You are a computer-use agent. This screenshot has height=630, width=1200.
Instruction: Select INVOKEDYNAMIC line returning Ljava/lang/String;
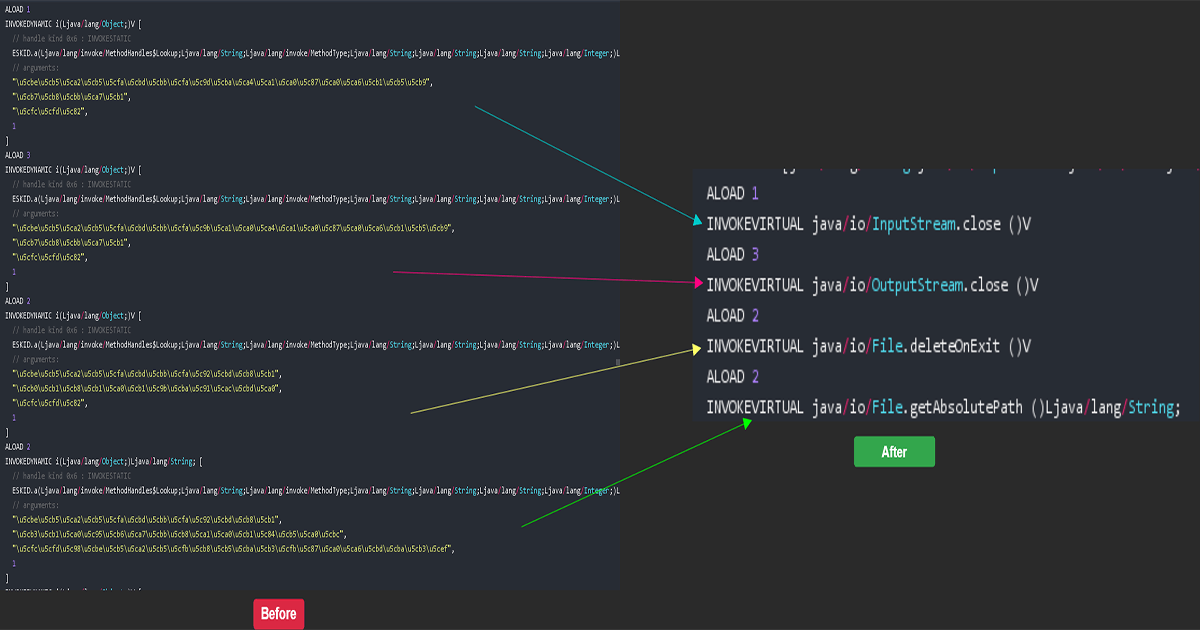pyautogui.click(x=104, y=461)
